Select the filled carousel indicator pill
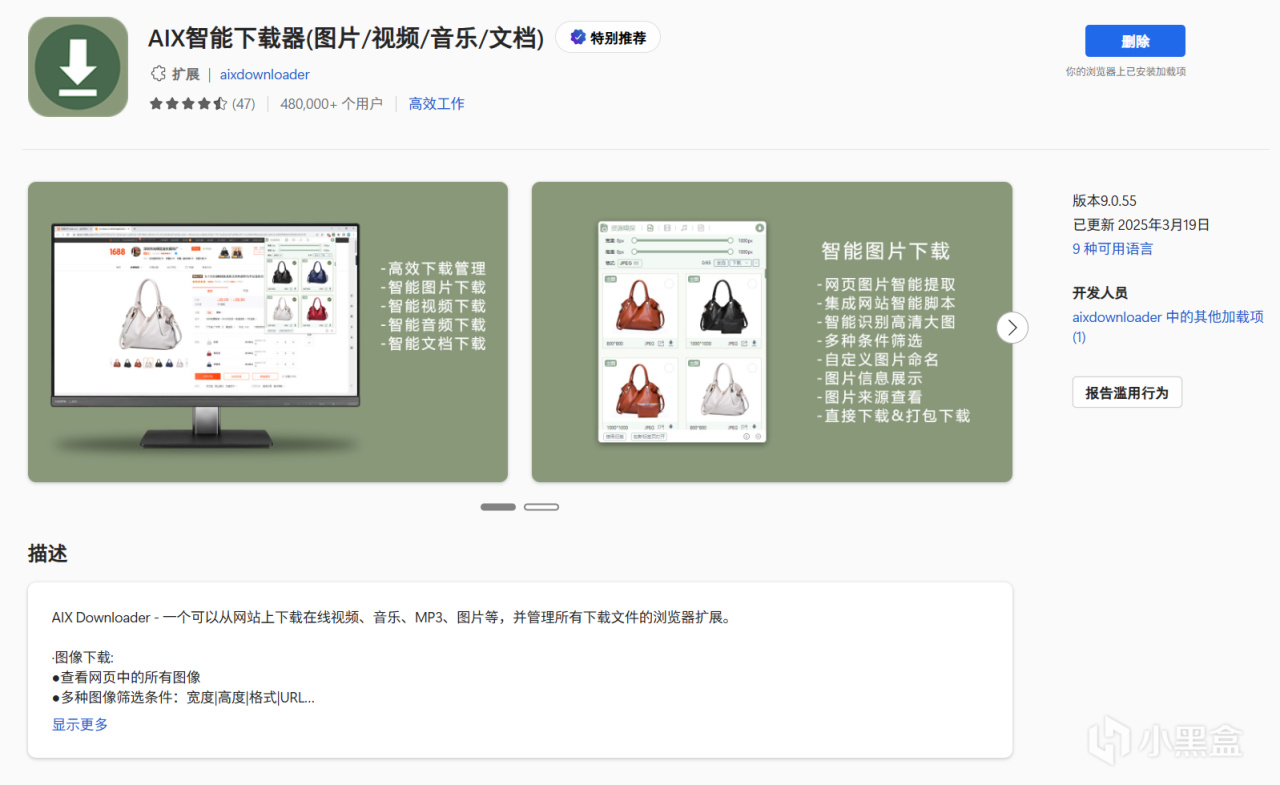 tap(498, 507)
